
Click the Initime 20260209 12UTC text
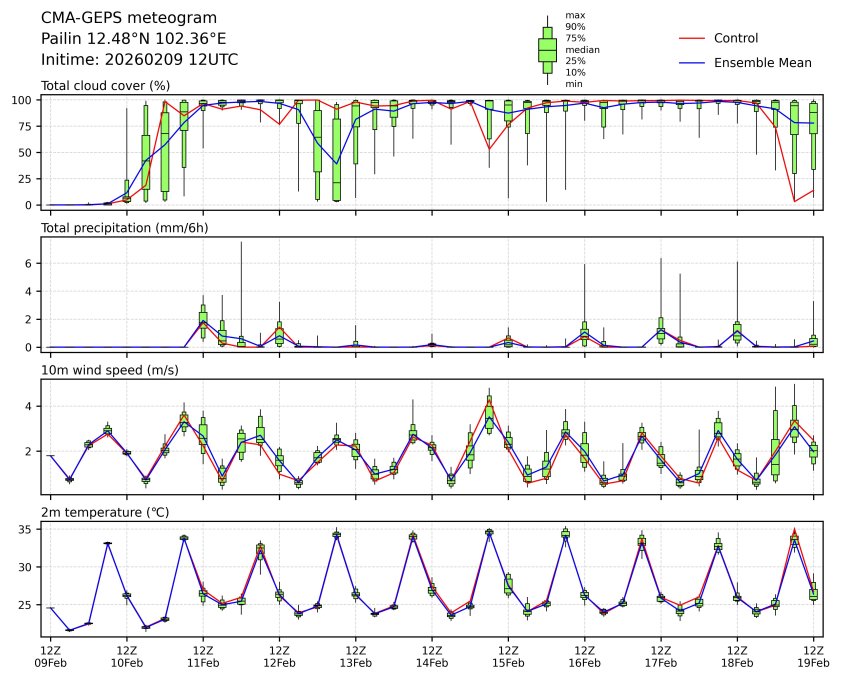[x=139, y=59]
